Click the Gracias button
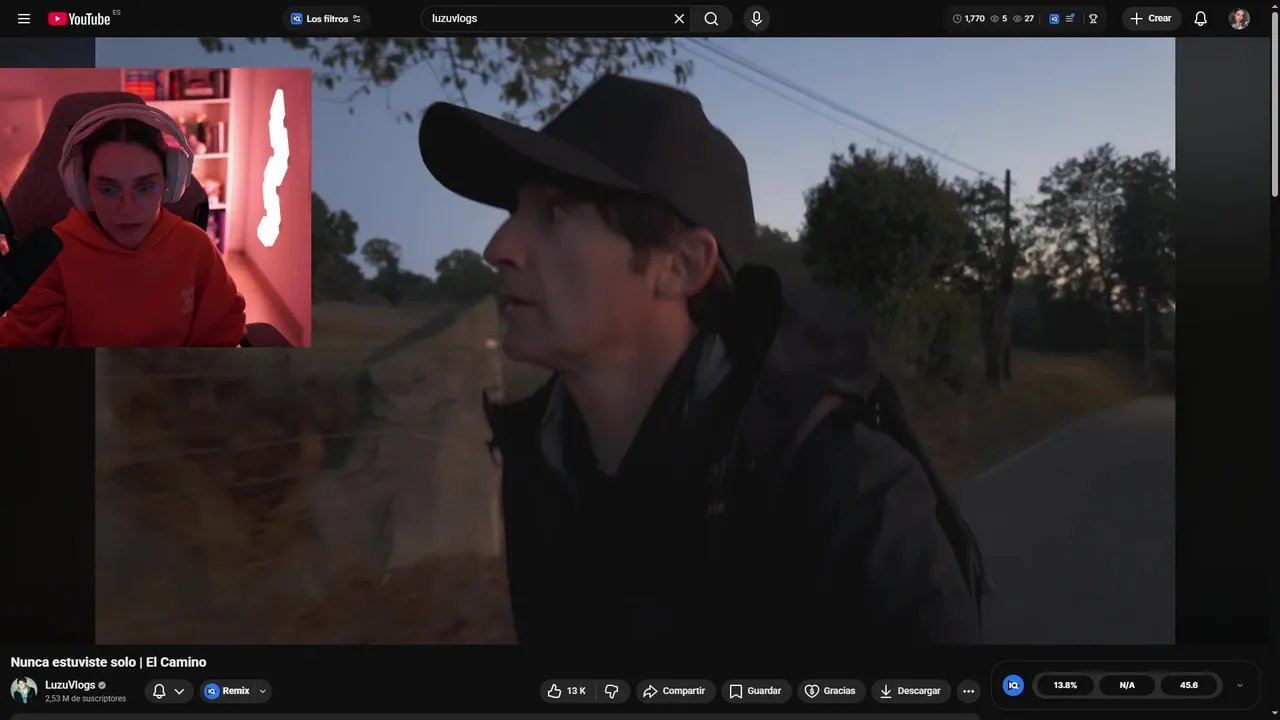 click(x=830, y=691)
